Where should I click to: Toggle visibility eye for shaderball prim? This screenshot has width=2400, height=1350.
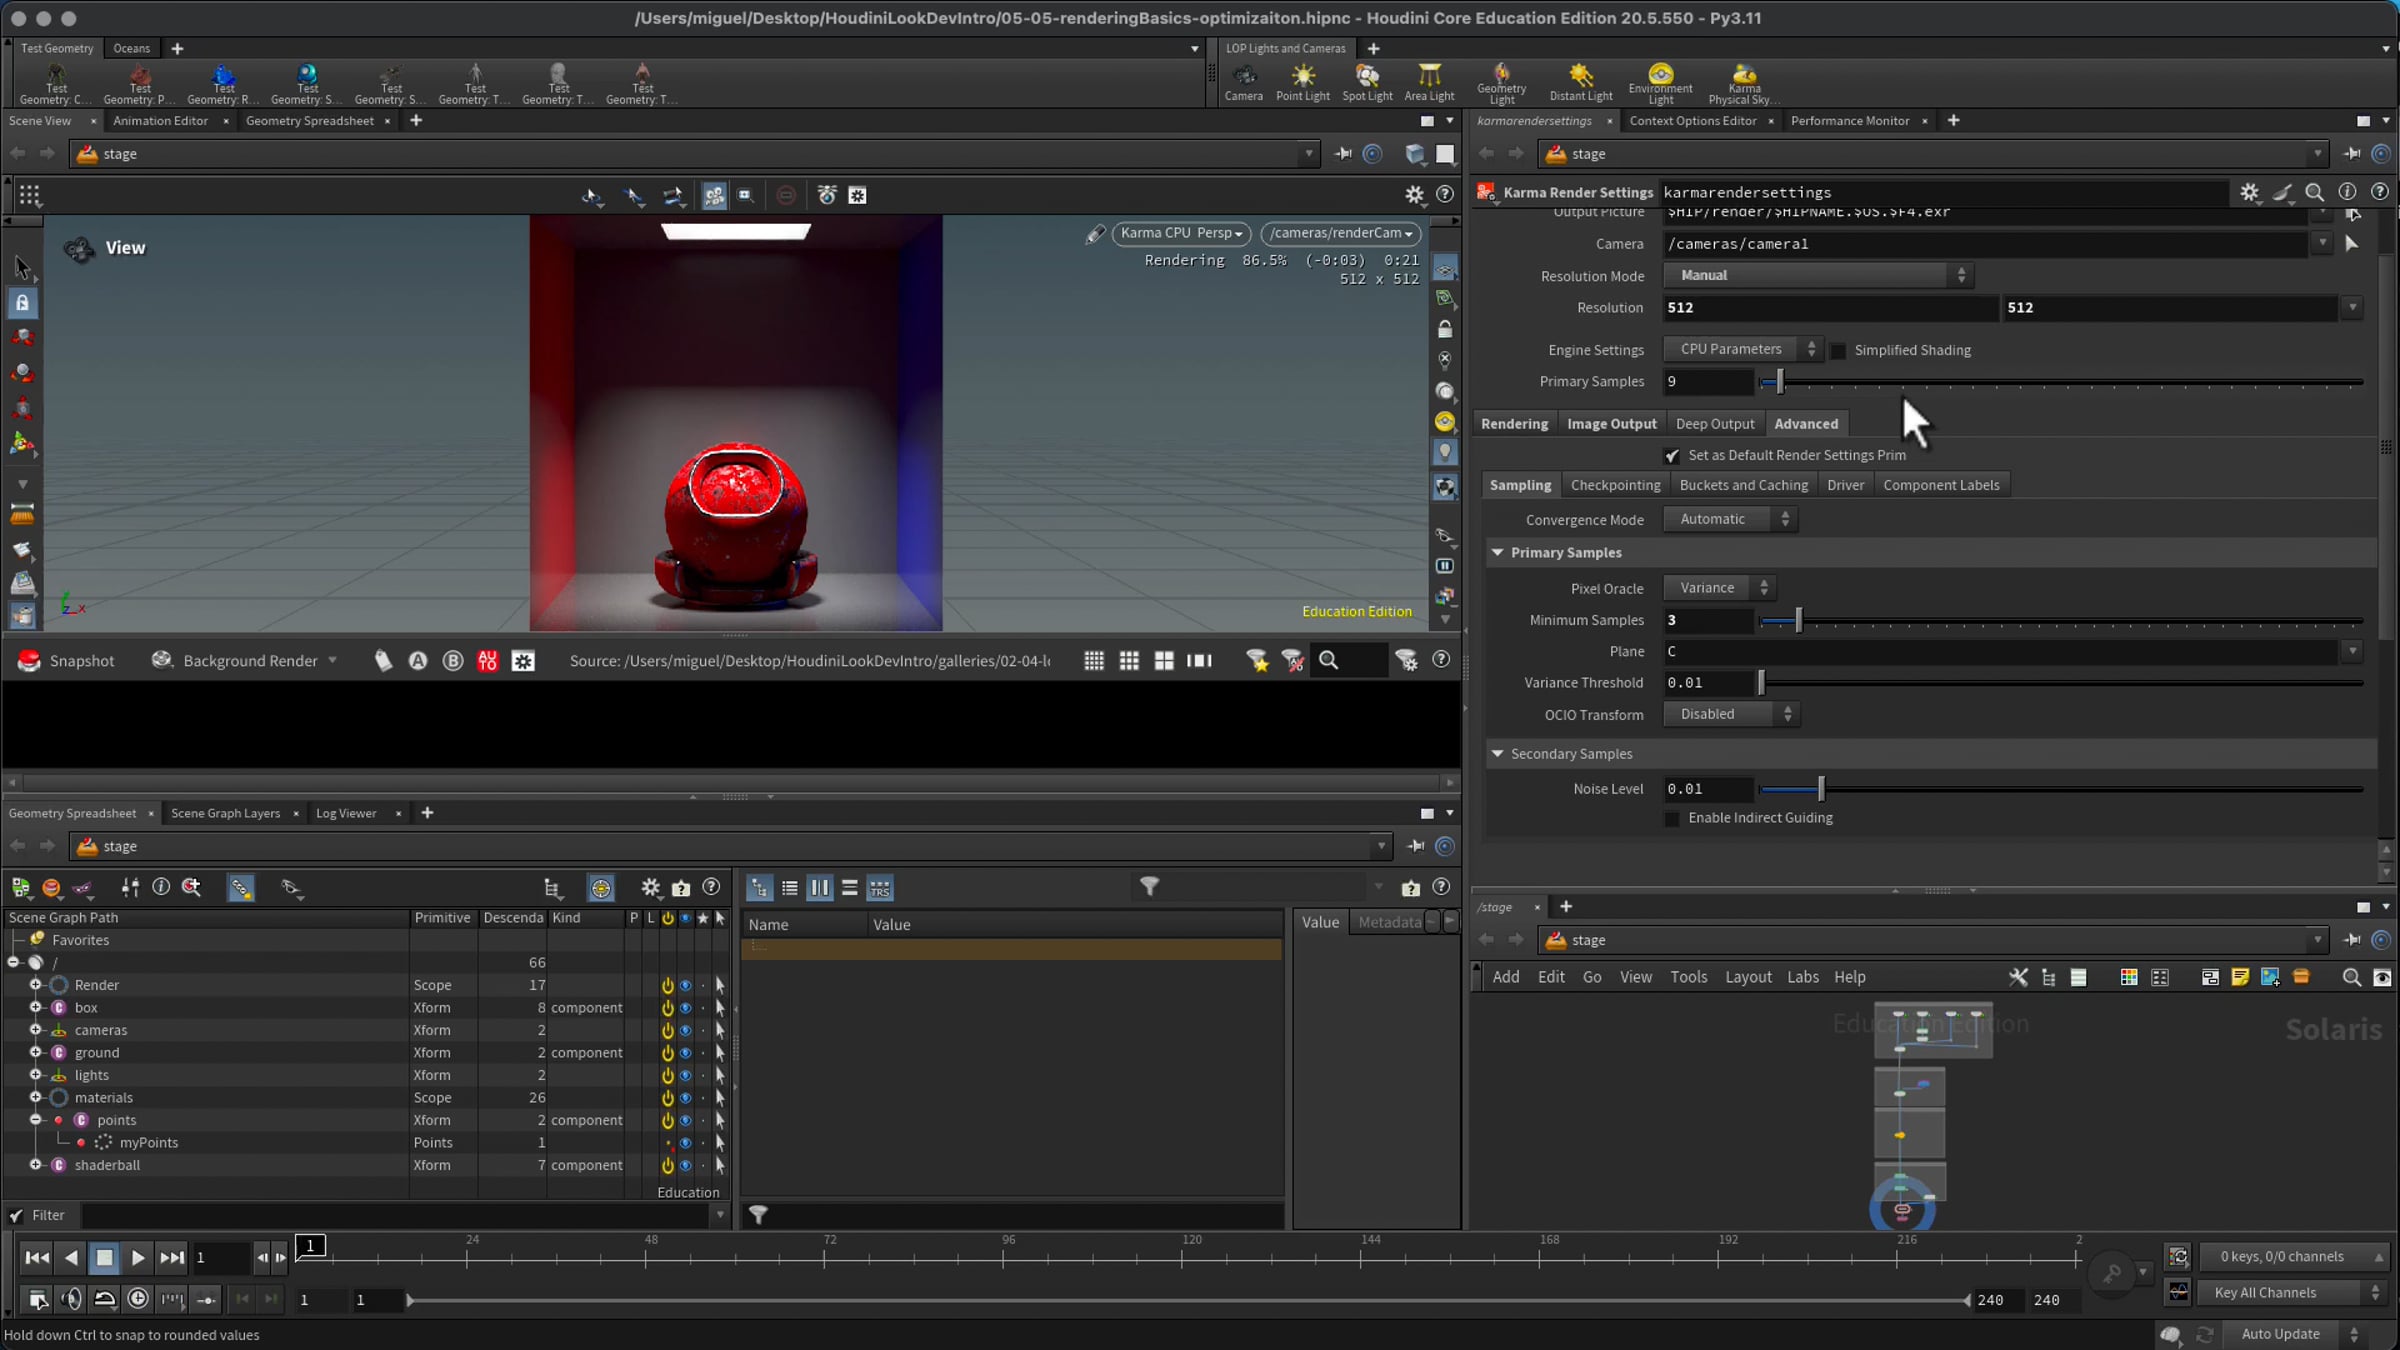[x=685, y=1165]
